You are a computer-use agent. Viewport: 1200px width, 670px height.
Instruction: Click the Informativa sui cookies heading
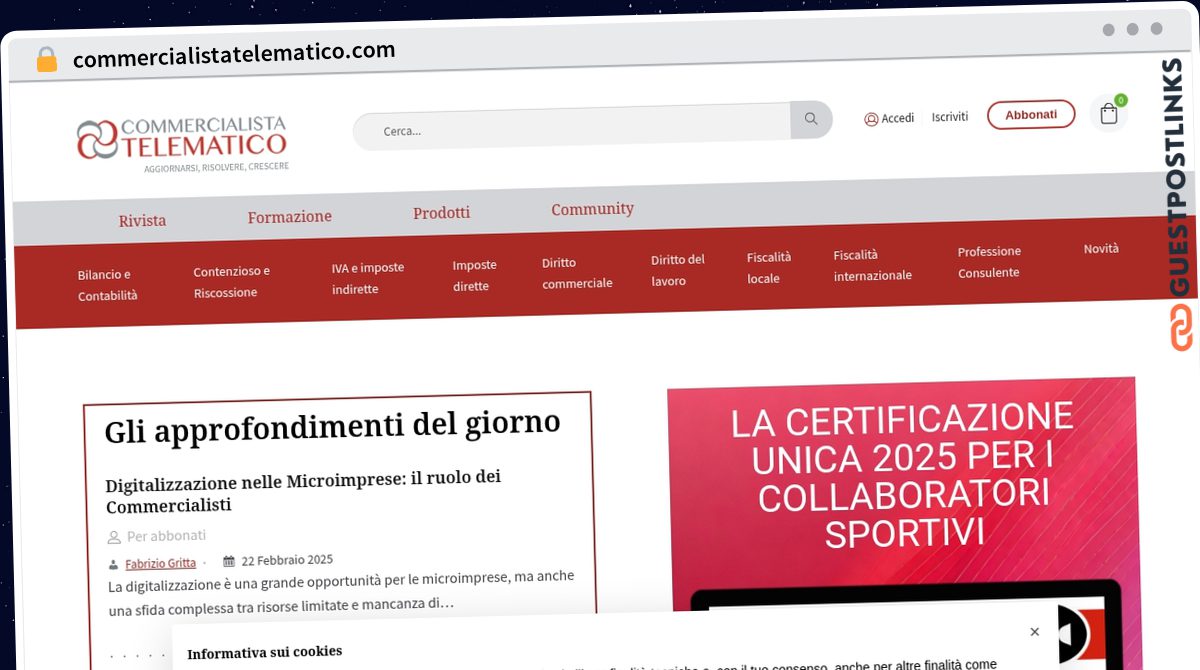pyautogui.click(x=265, y=652)
